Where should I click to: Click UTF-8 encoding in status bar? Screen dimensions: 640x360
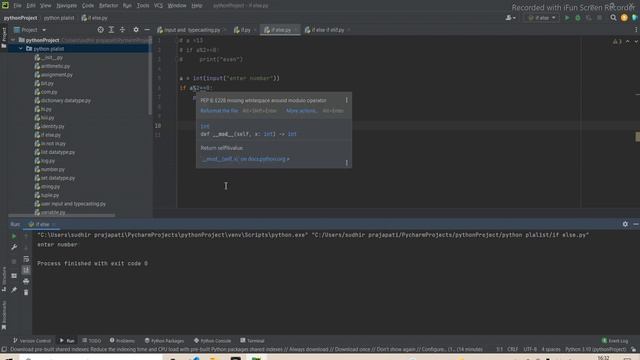pos(530,349)
